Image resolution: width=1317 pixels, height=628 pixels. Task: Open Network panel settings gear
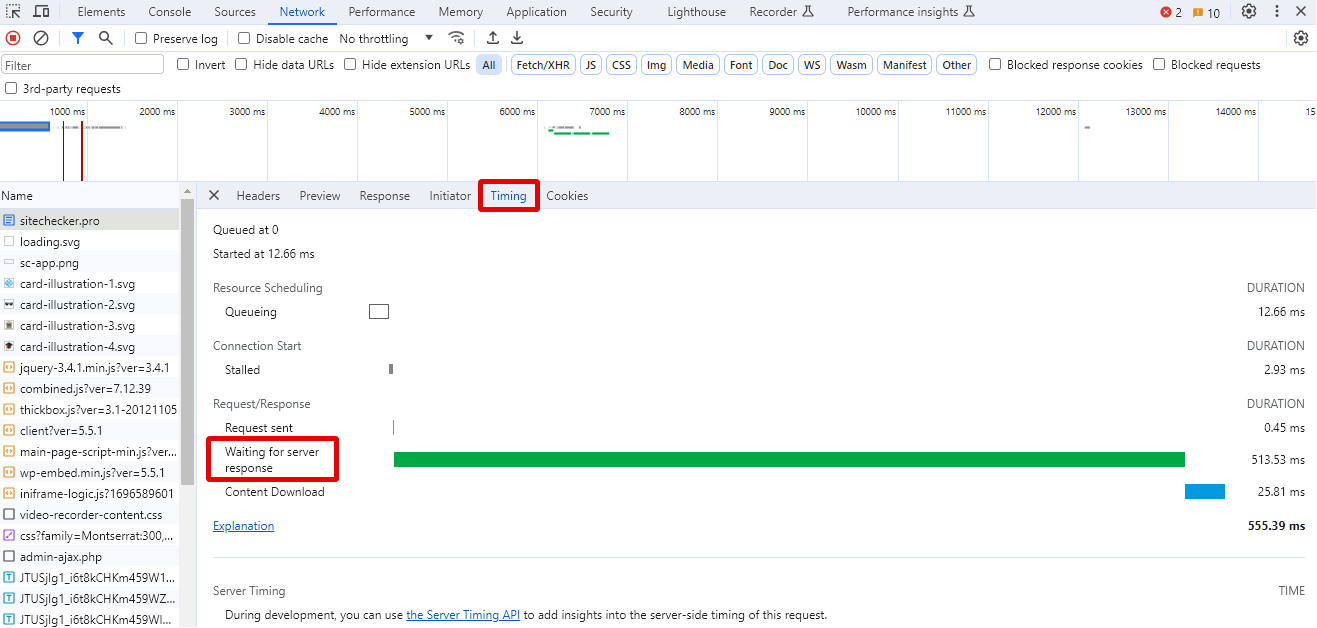click(x=1301, y=38)
